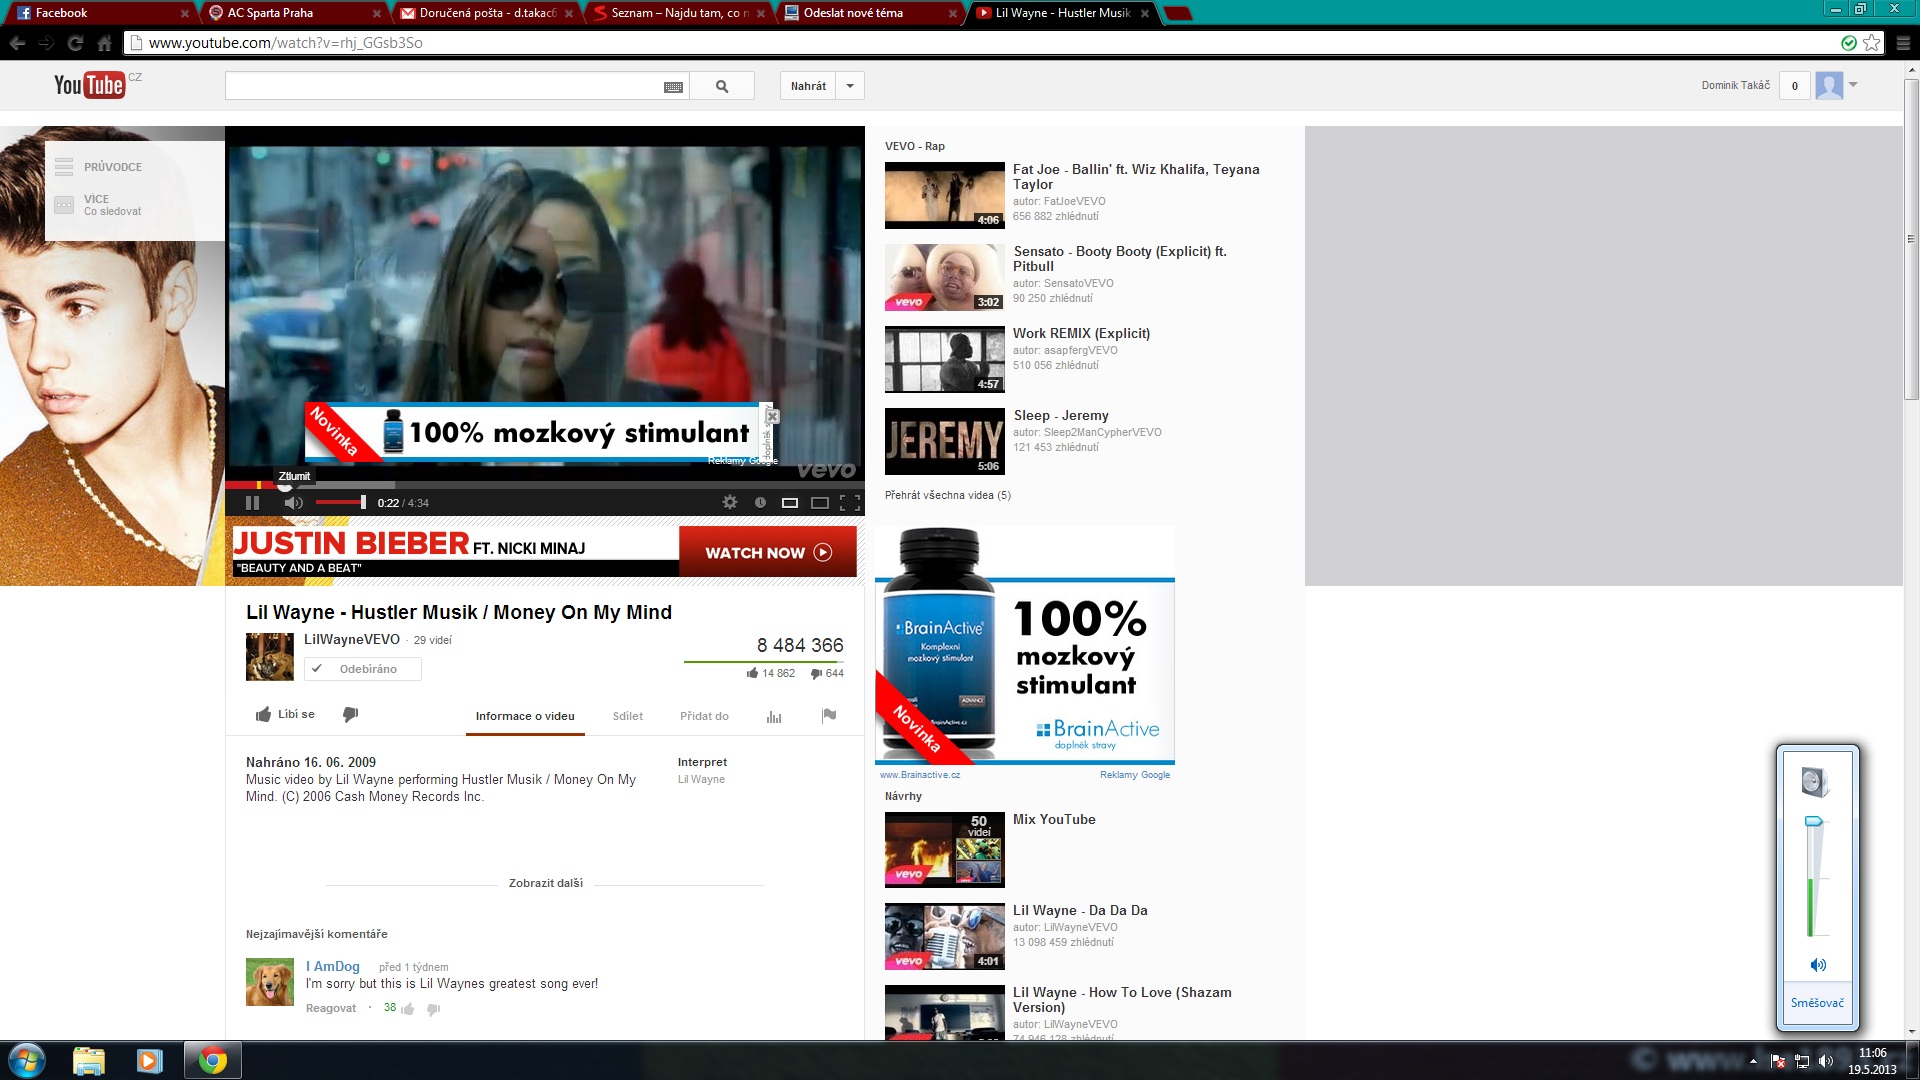Screen dimensions: 1920x1080
Task: Toggle the Odebíráno subscription button
Action: (363, 669)
